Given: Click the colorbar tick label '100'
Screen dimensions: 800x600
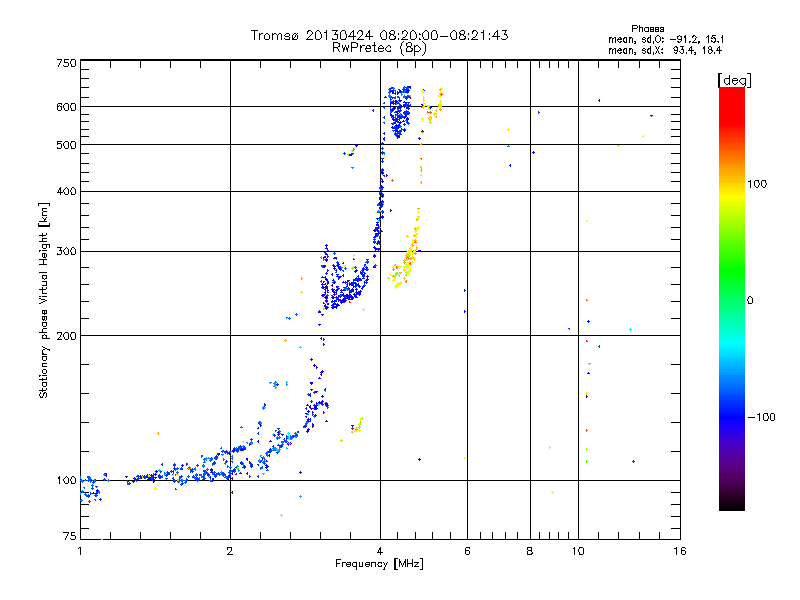Looking at the screenshot, I should point(757,184).
